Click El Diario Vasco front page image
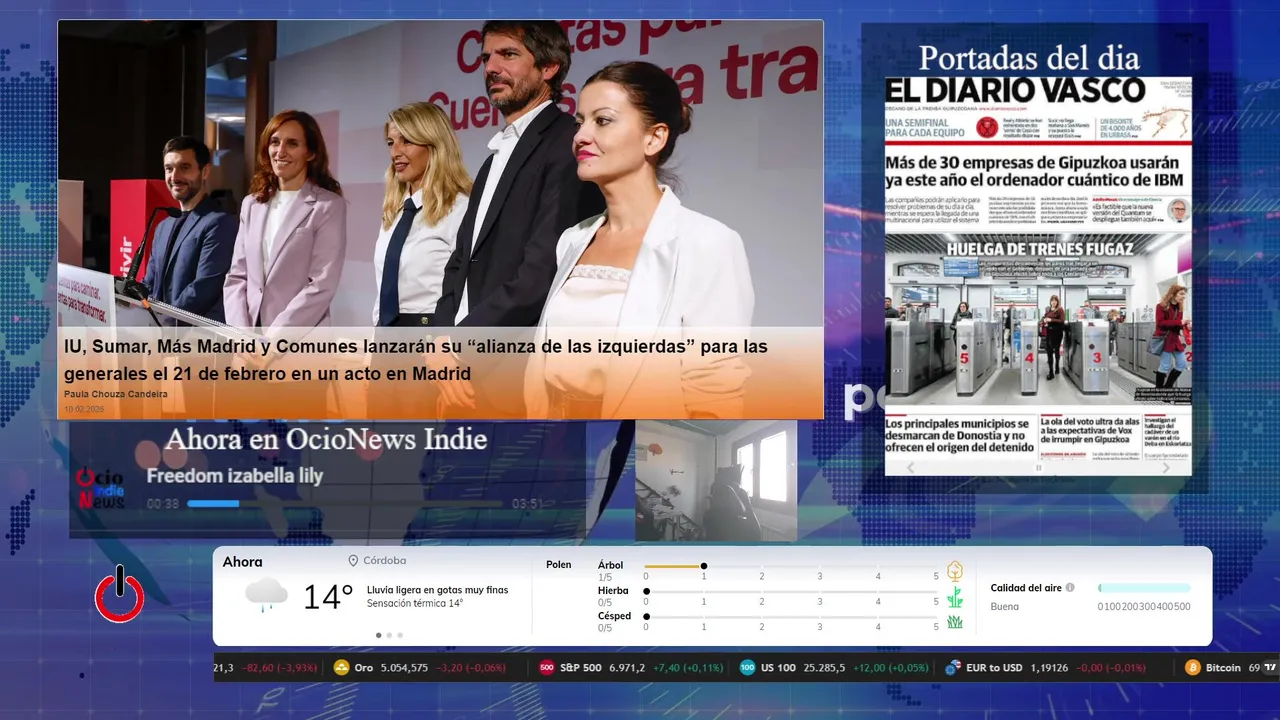1280x720 pixels. 1038,275
